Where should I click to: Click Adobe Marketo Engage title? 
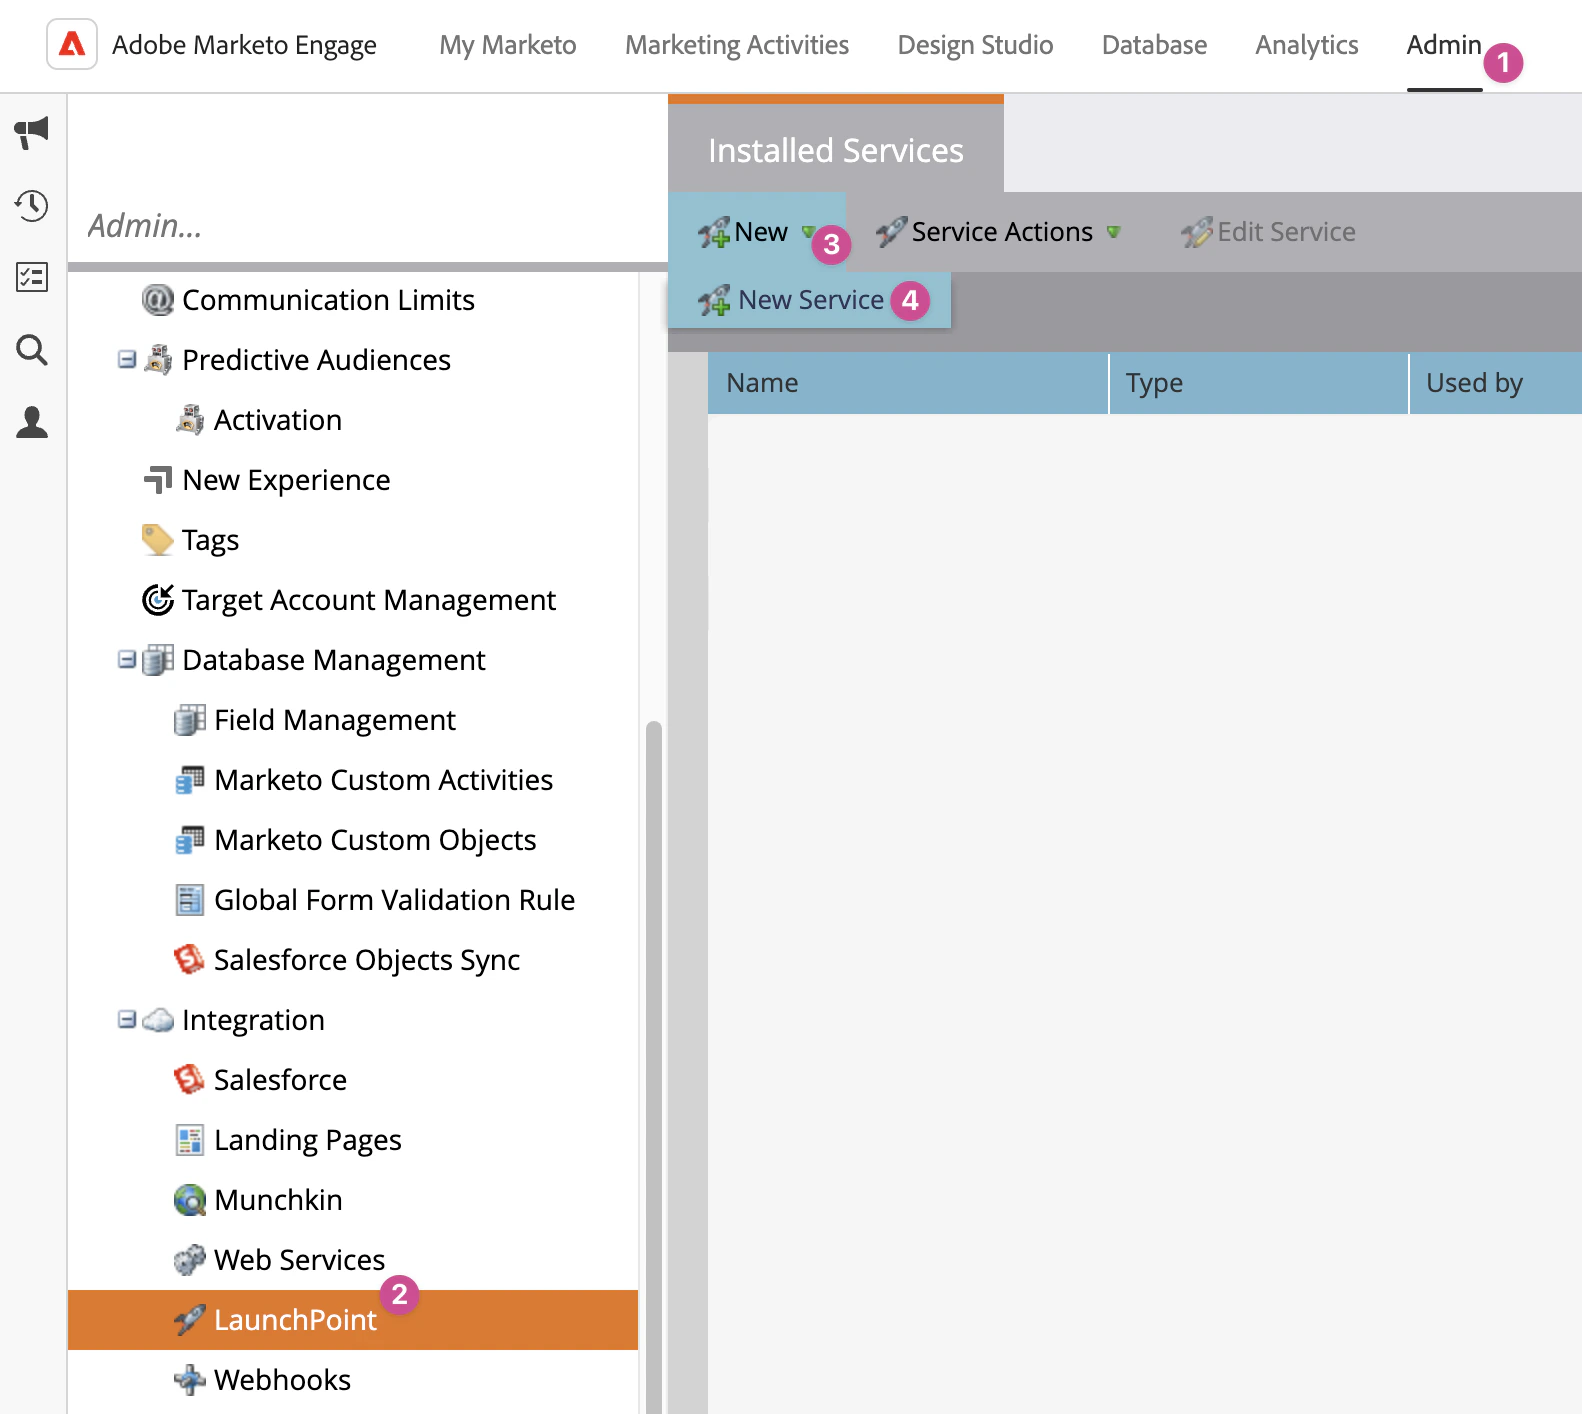coord(244,45)
